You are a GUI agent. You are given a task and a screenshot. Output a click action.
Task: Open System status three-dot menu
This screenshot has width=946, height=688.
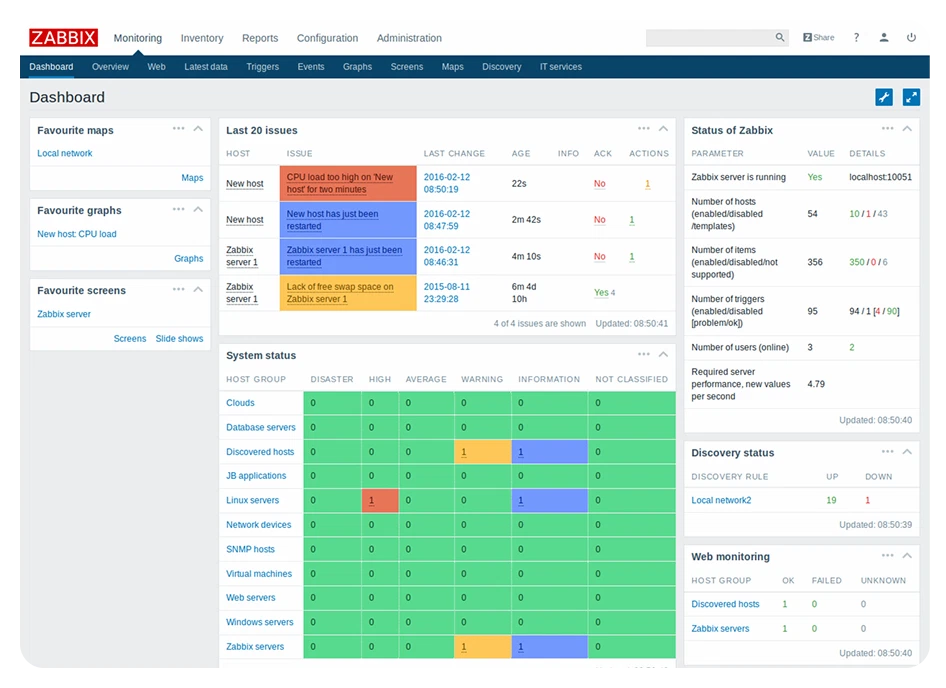(x=644, y=354)
